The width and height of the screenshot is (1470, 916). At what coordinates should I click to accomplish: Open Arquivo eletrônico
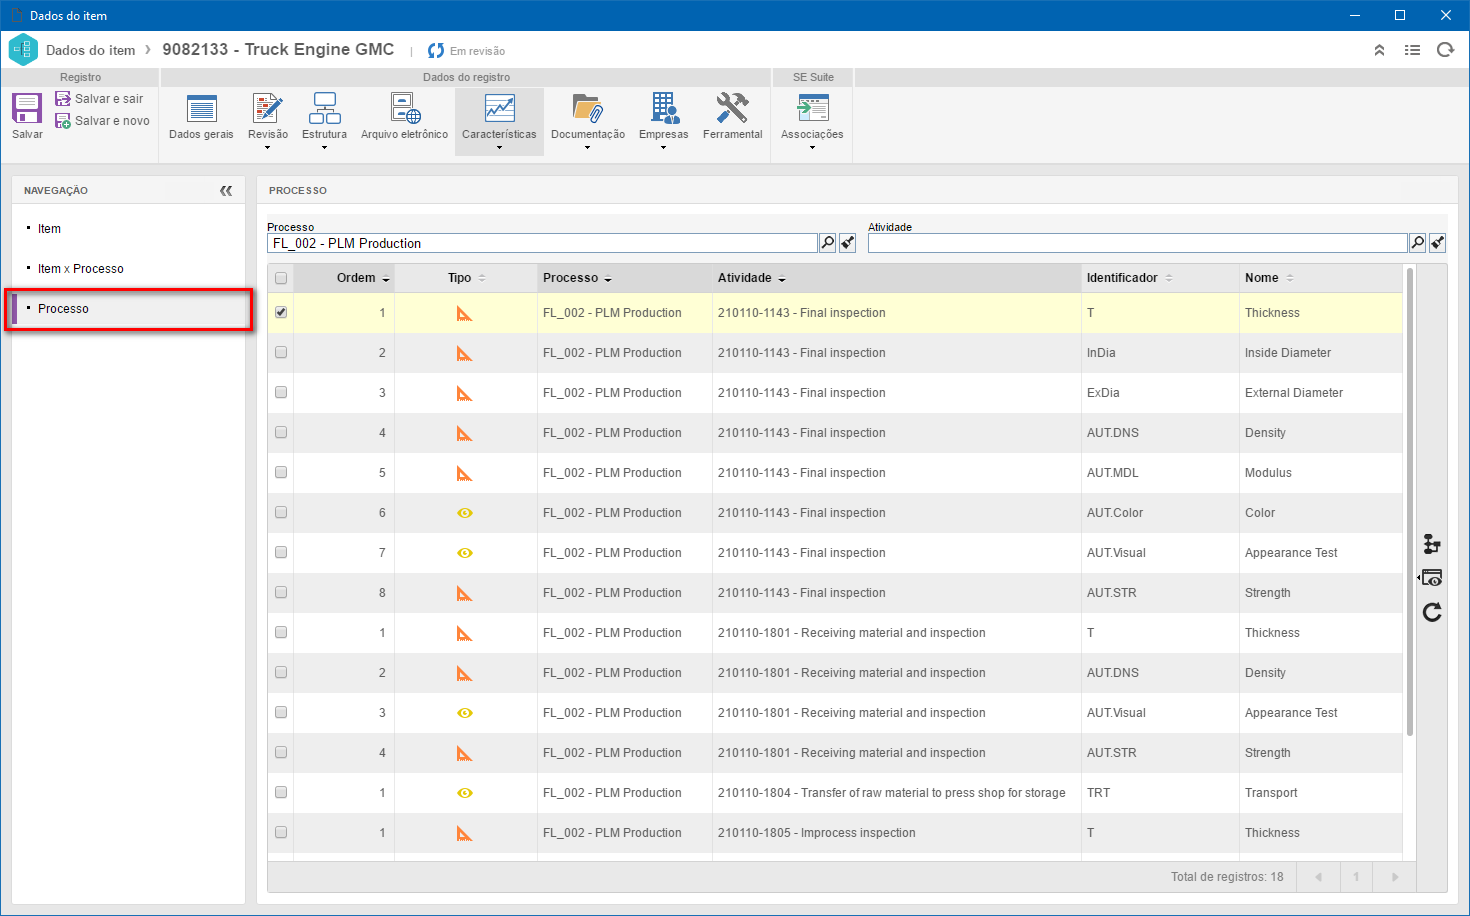click(404, 116)
